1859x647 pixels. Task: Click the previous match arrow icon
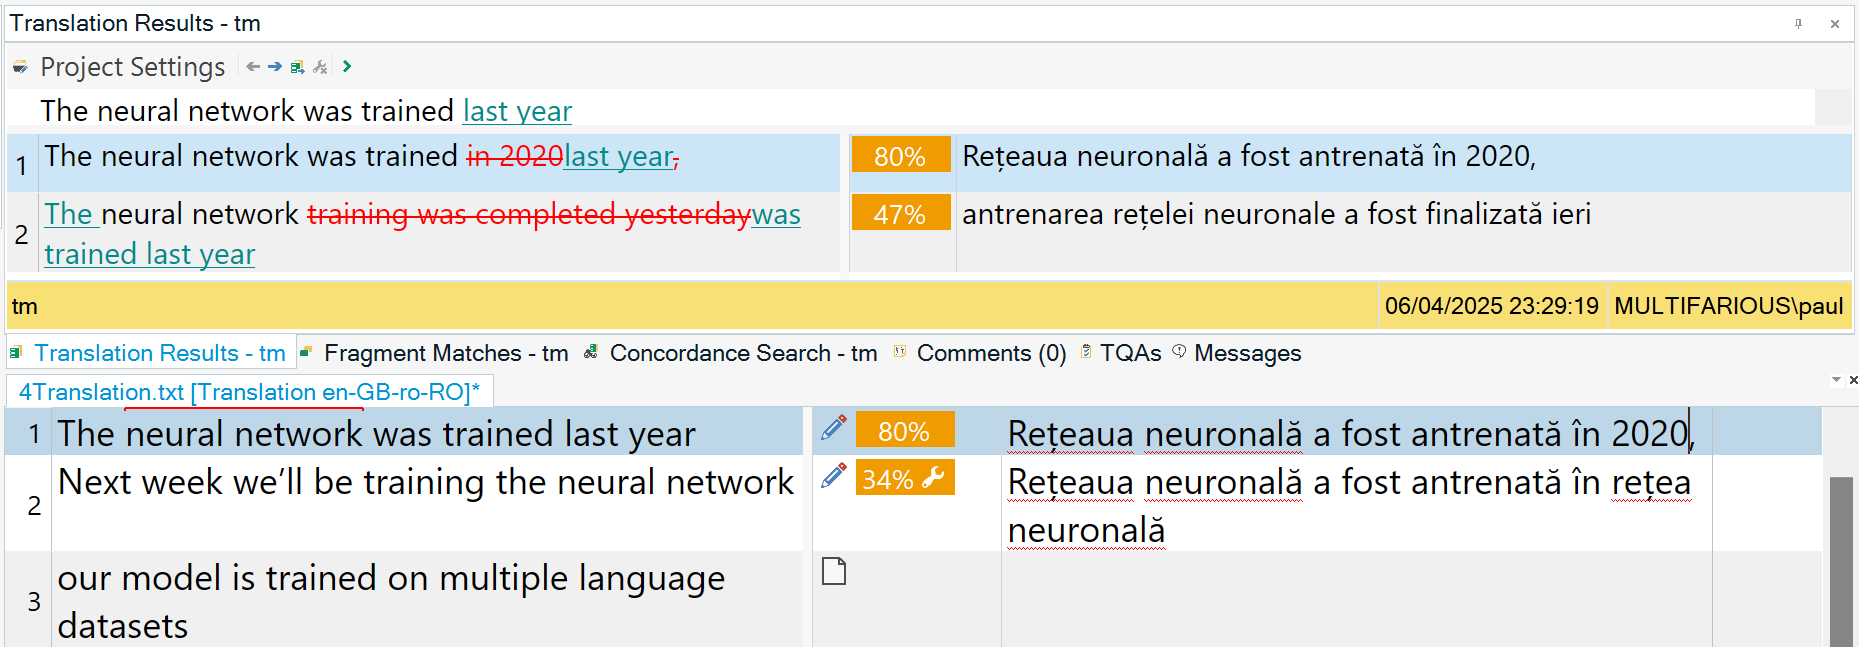253,67
